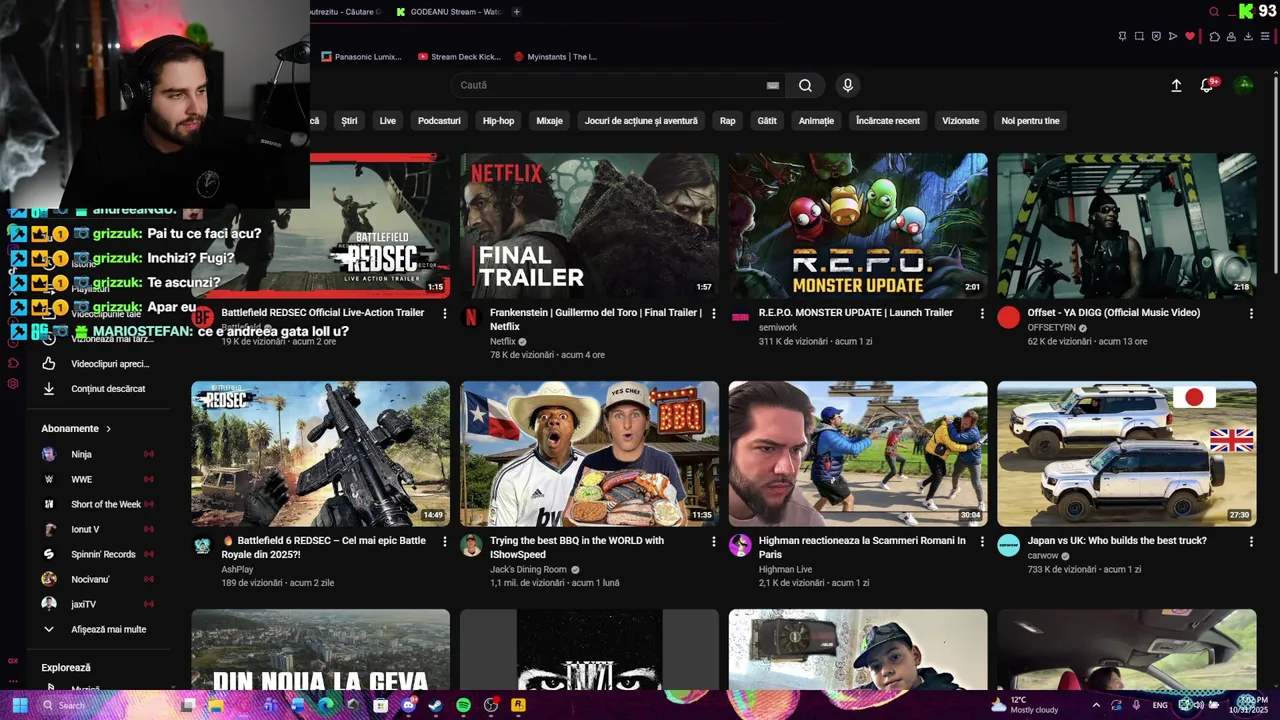1280x720 pixels.
Task: Click the YouTube search magnifier button
Action: coord(805,85)
